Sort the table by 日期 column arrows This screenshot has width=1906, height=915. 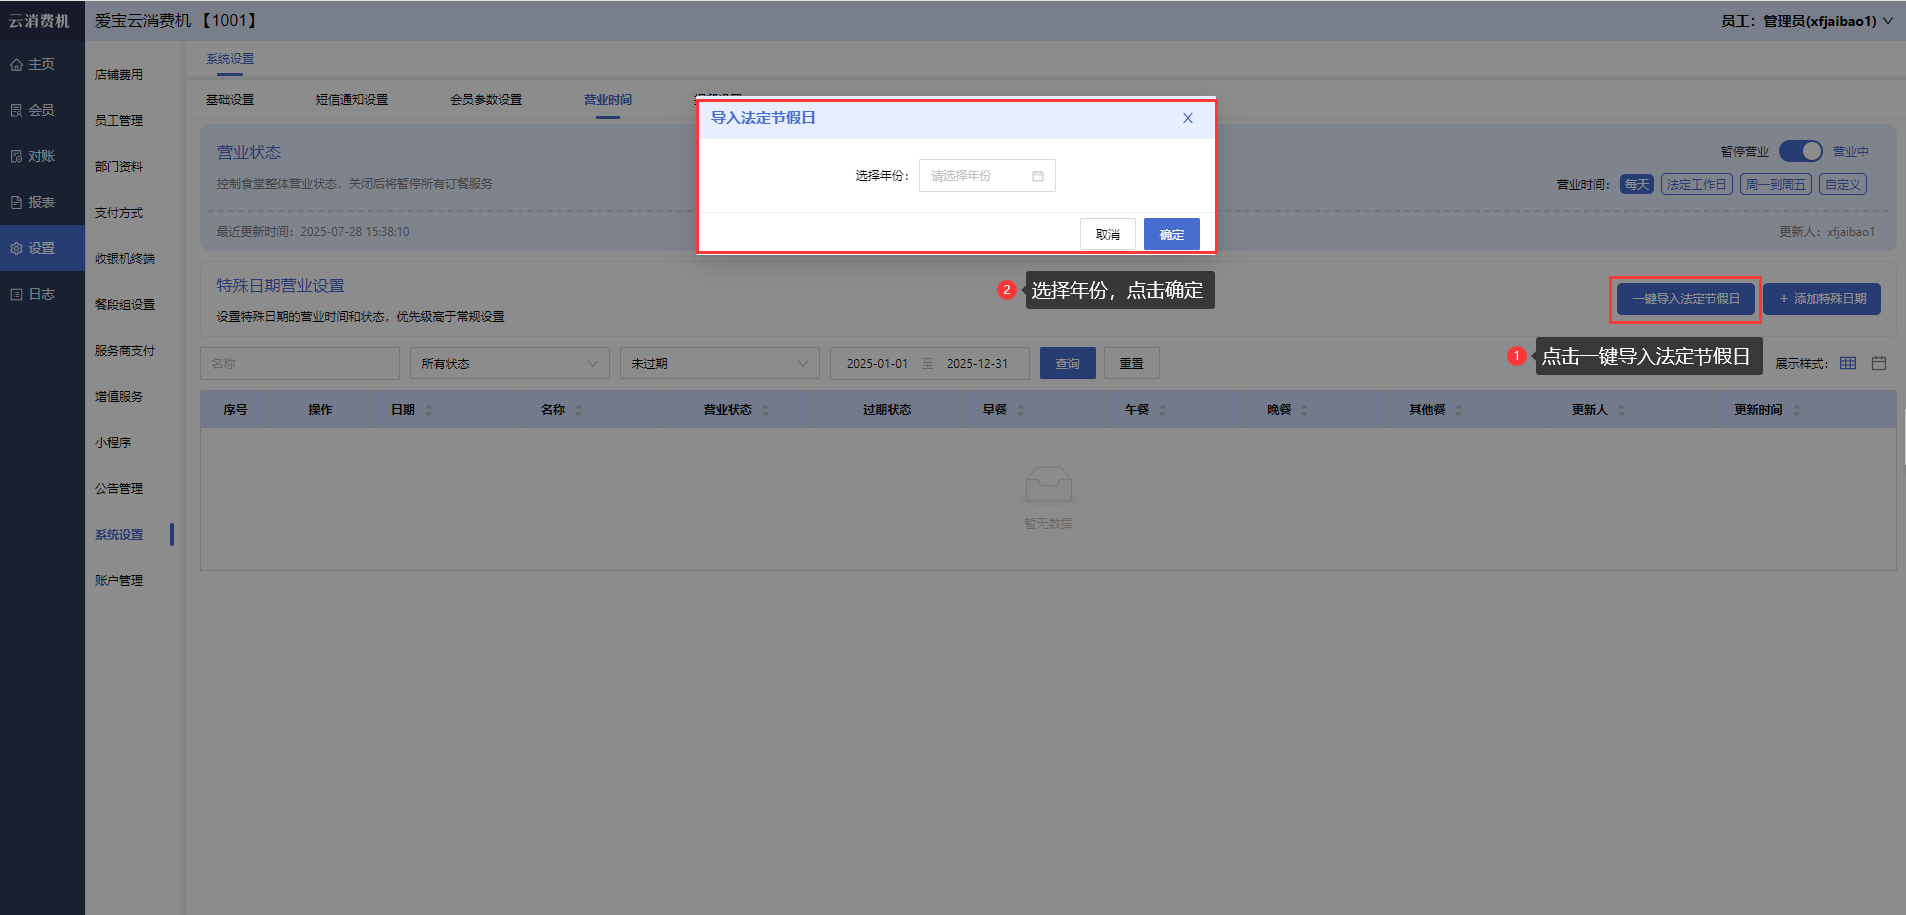click(428, 410)
